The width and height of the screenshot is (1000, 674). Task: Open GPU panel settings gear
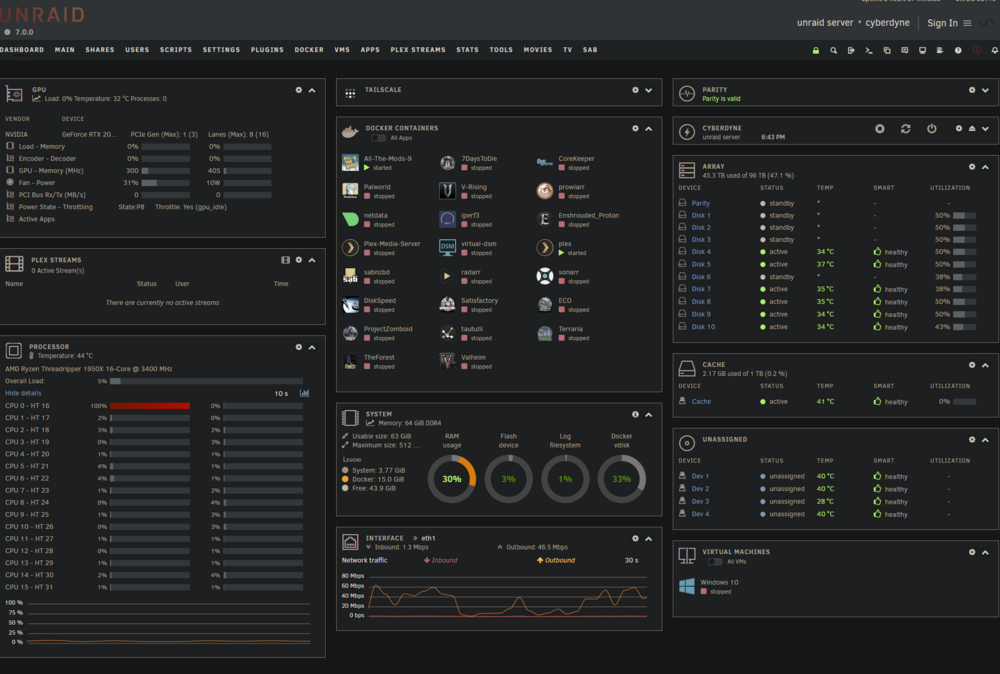[x=298, y=90]
